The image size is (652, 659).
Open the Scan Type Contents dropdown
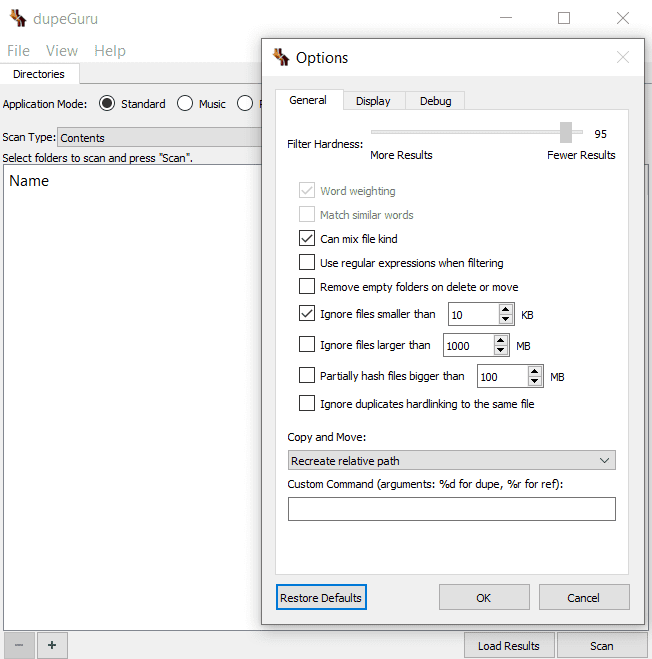point(160,137)
